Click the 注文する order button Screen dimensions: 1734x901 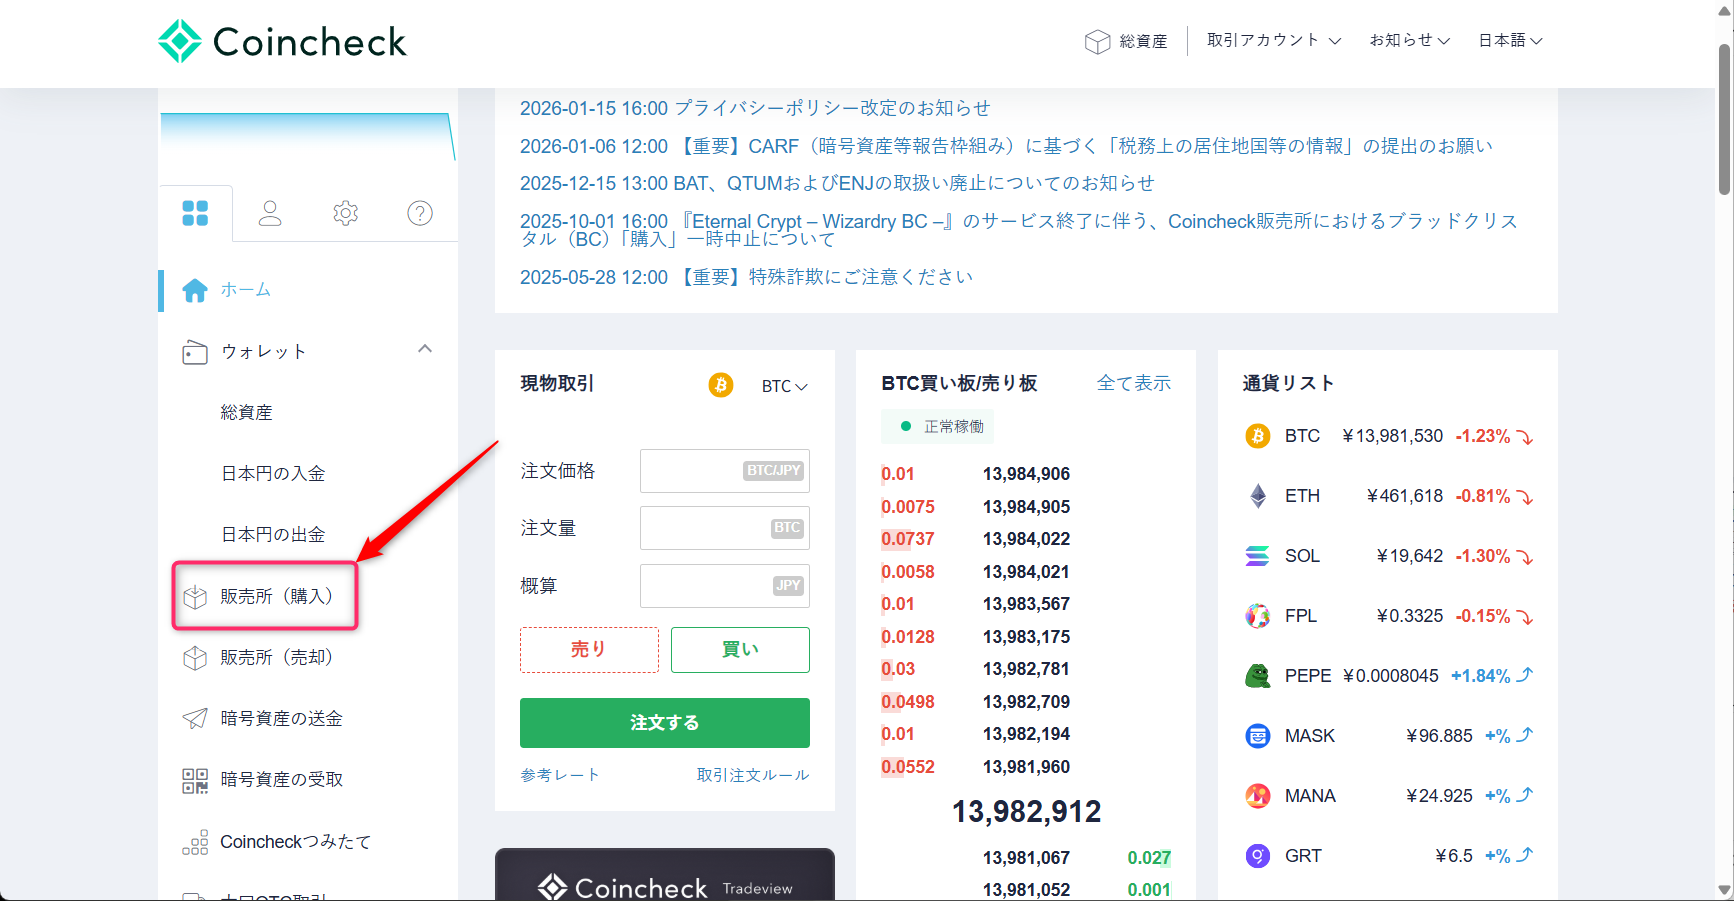665,723
